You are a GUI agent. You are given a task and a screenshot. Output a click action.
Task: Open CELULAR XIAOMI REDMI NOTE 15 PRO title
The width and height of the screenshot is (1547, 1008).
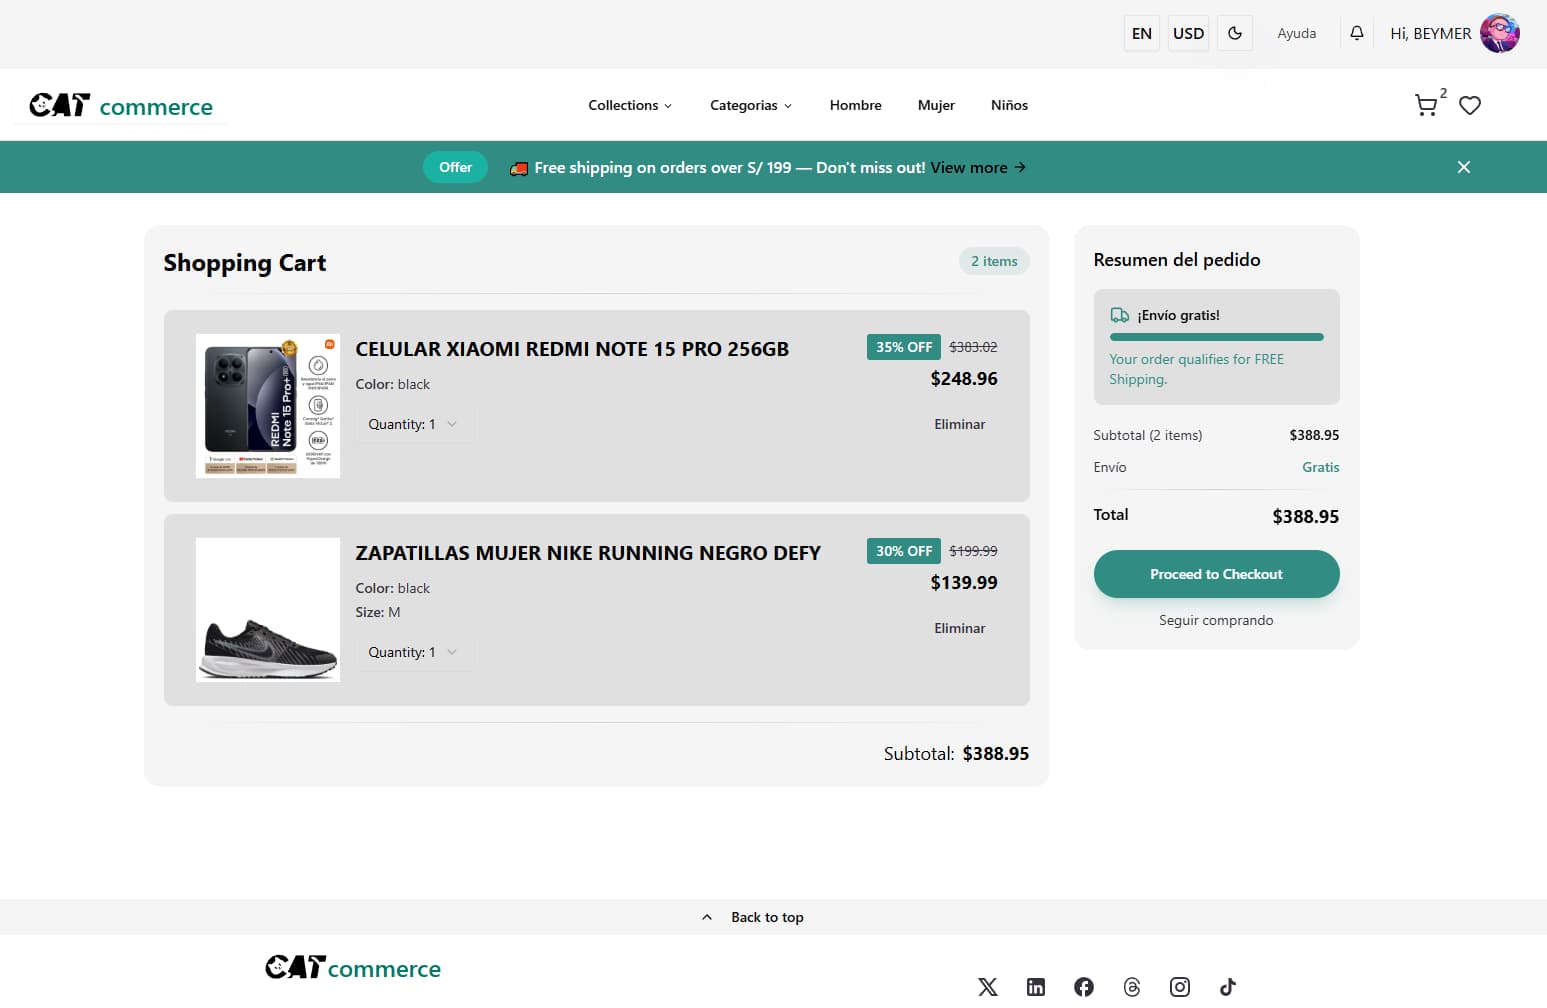572,349
